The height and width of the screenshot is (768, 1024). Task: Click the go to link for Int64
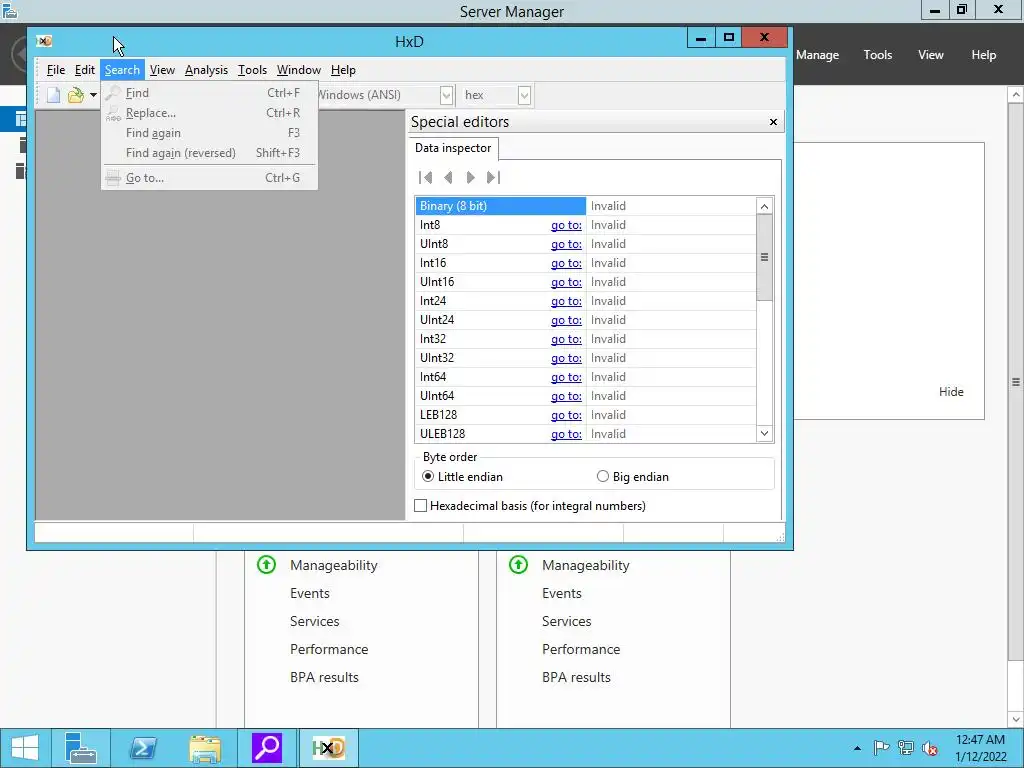click(x=566, y=377)
